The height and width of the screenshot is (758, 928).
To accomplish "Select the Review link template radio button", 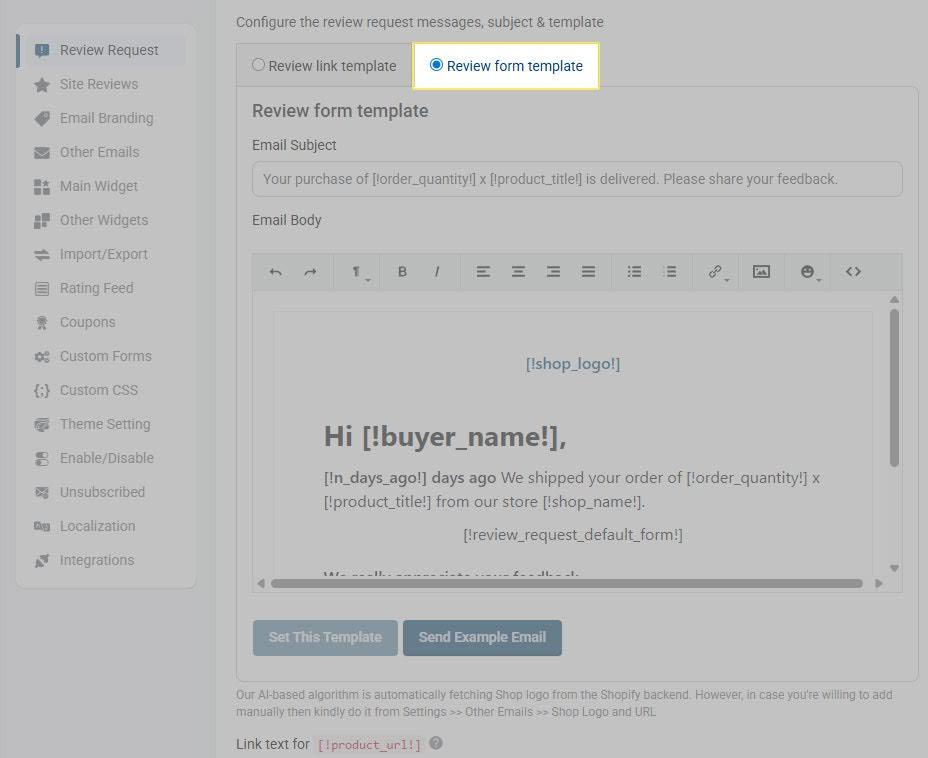I will tap(258, 65).
